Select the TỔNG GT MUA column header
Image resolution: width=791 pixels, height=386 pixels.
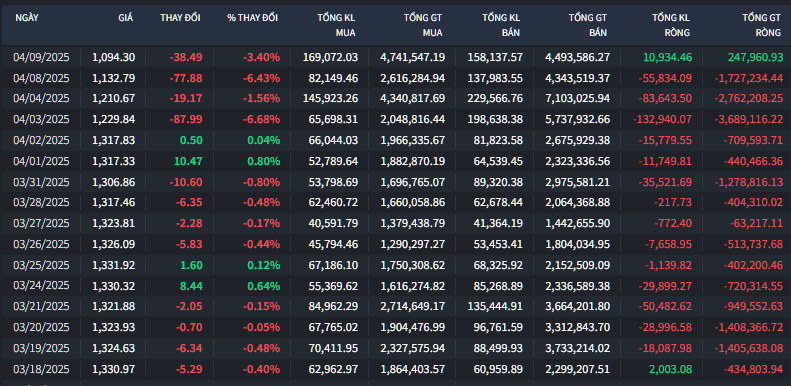click(x=423, y=25)
